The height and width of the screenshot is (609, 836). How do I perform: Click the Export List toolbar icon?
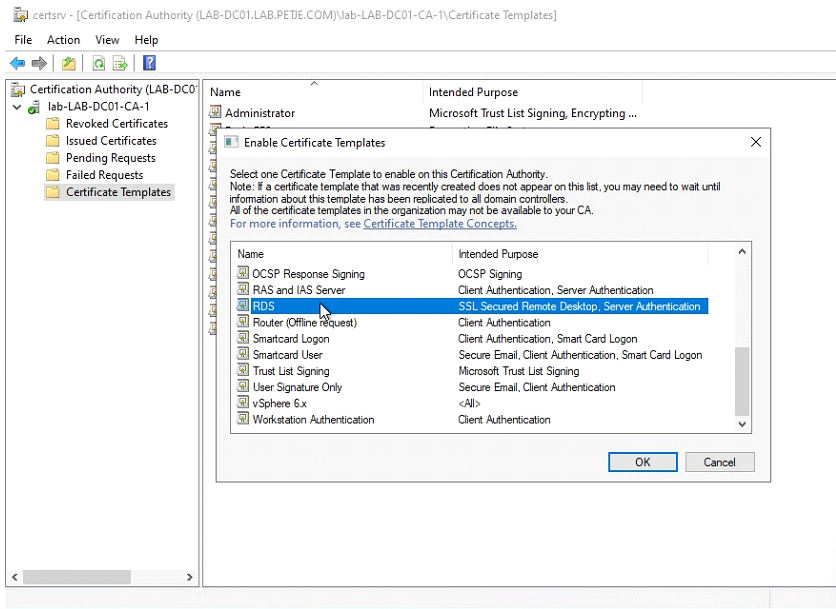point(120,63)
